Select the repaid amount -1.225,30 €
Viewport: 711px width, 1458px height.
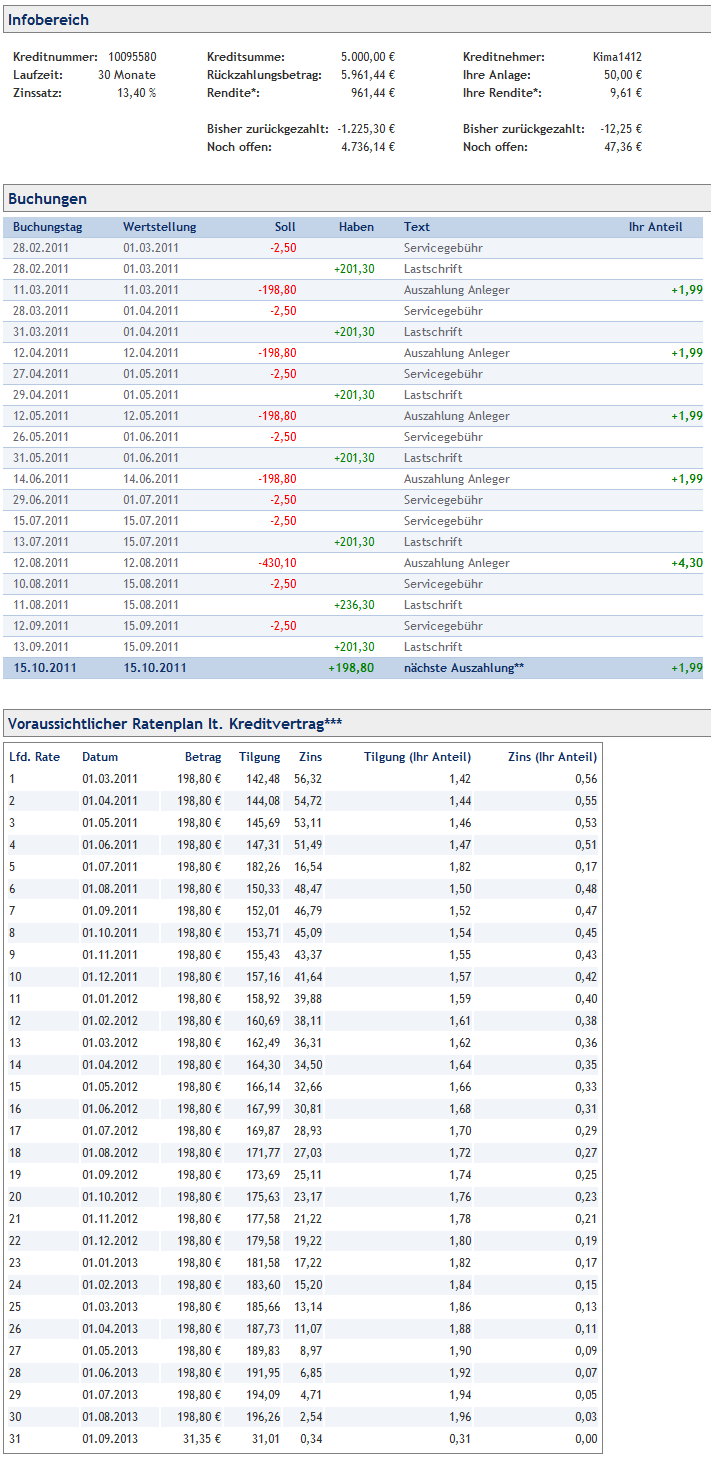[x=366, y=129]
